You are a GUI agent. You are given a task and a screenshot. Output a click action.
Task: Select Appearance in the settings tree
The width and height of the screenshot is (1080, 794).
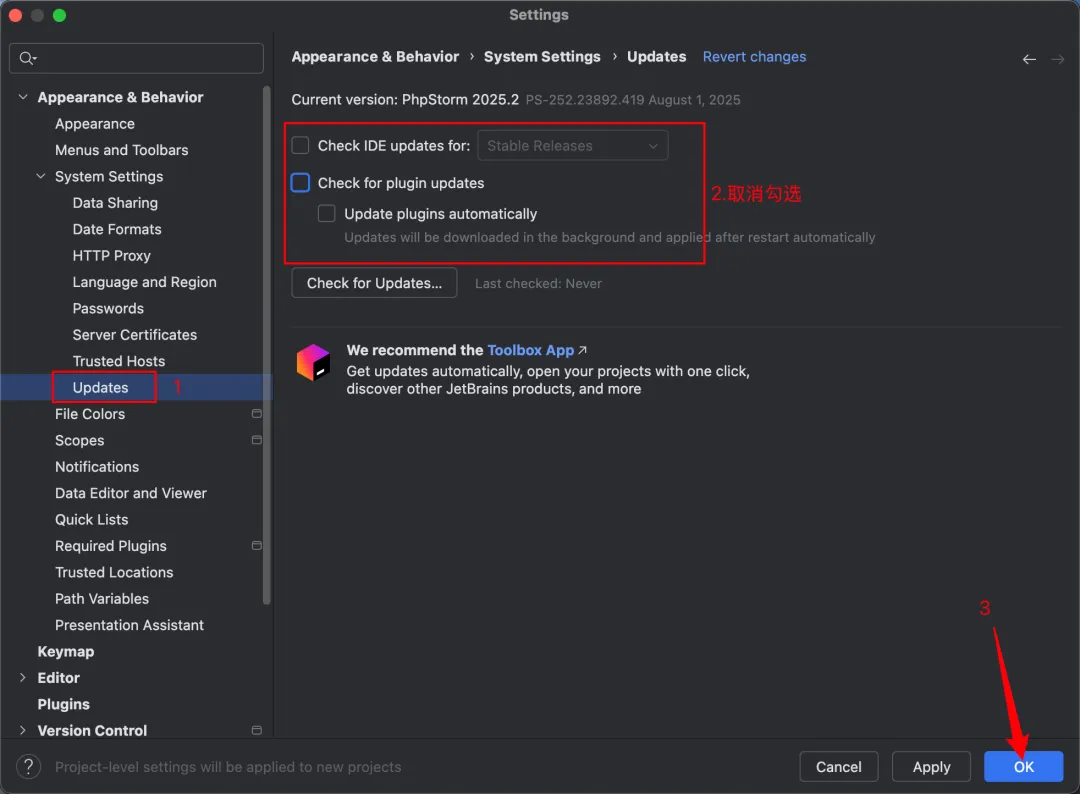[x=95, y=124]
